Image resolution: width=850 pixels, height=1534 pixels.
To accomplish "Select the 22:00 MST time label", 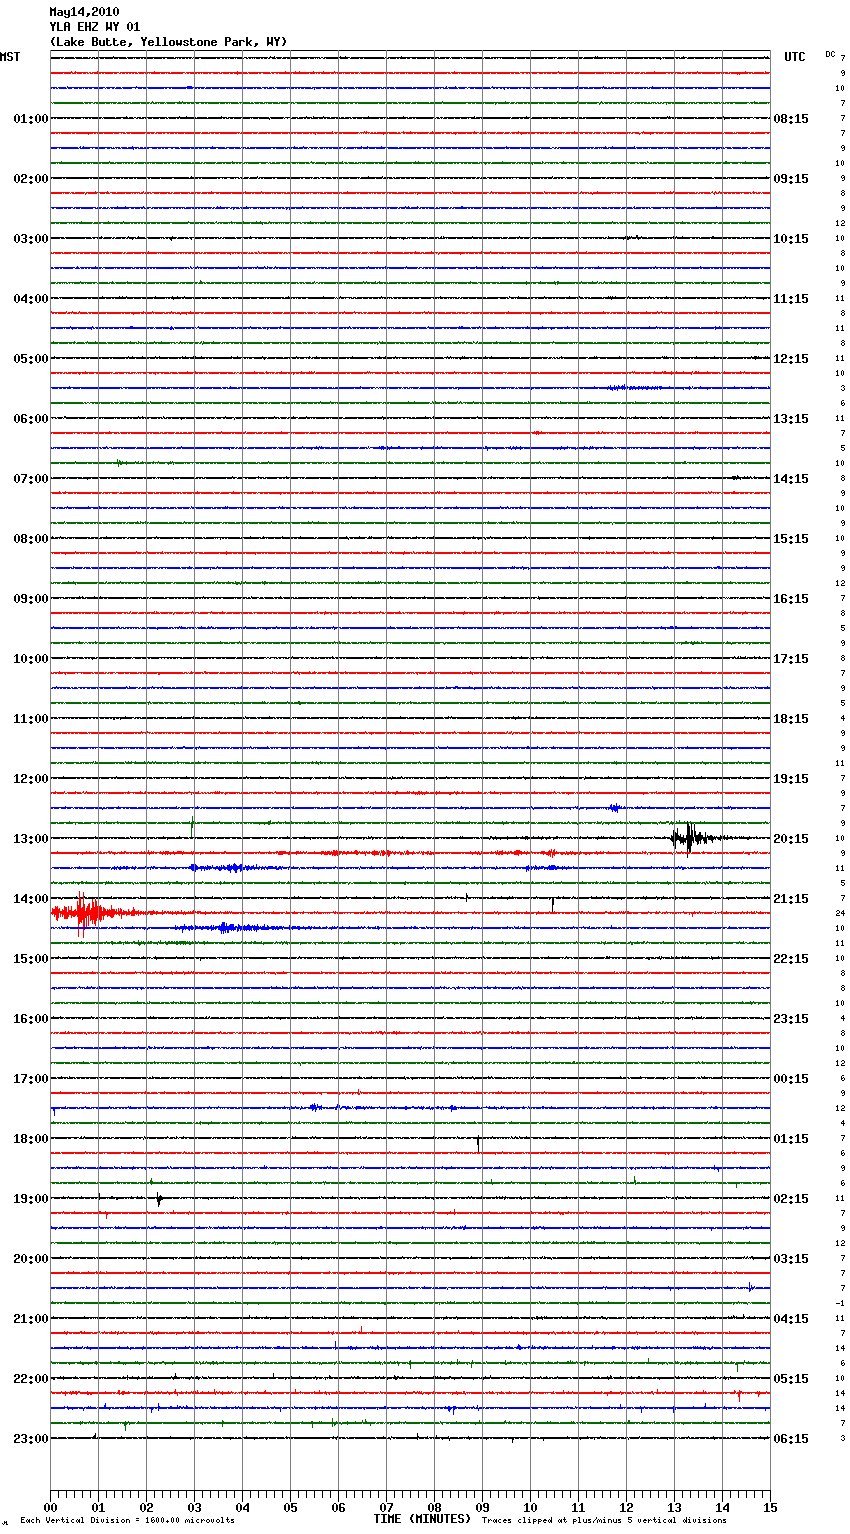I will [31, 1379].
